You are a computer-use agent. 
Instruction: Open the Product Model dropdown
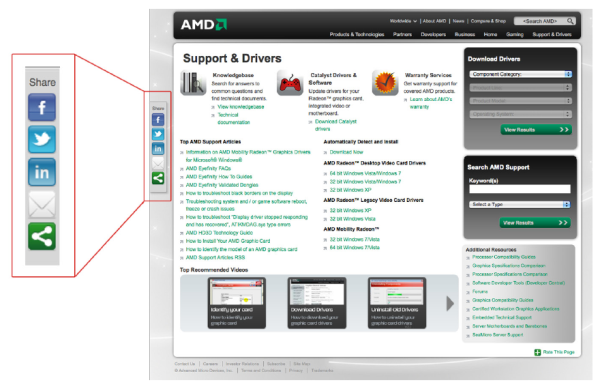521,101
